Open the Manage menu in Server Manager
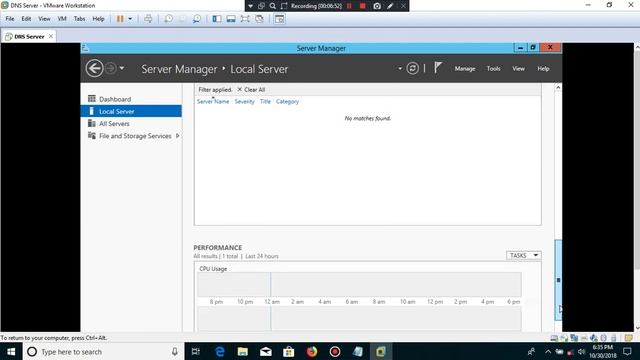 tap(465, 69)
